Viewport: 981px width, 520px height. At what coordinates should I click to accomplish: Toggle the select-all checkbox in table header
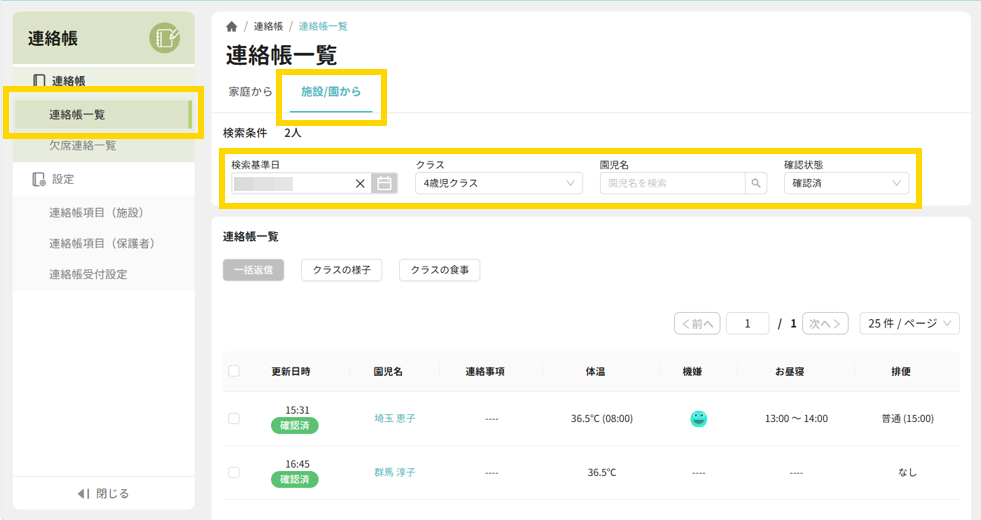[x=234, y=371]
